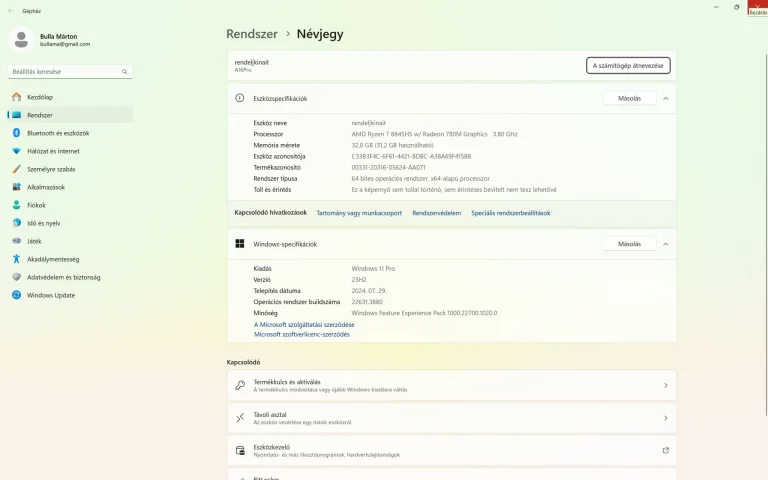Select Bluetooth és eszközök menu item
This screenshot has width=768, height=480.
[x=70, y=133]
